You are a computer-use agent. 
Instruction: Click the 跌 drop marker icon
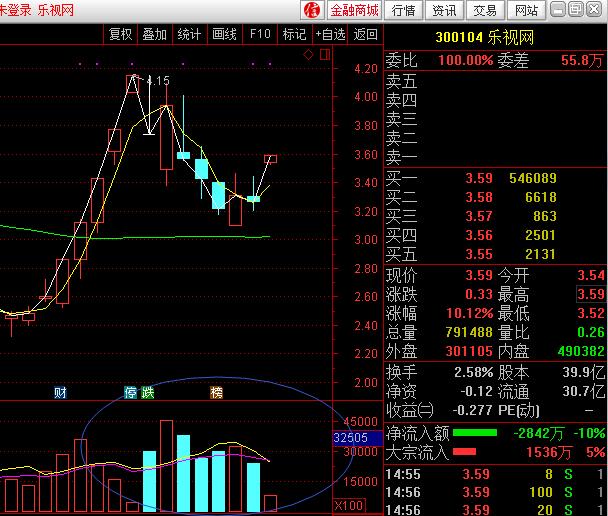(147, 393)
